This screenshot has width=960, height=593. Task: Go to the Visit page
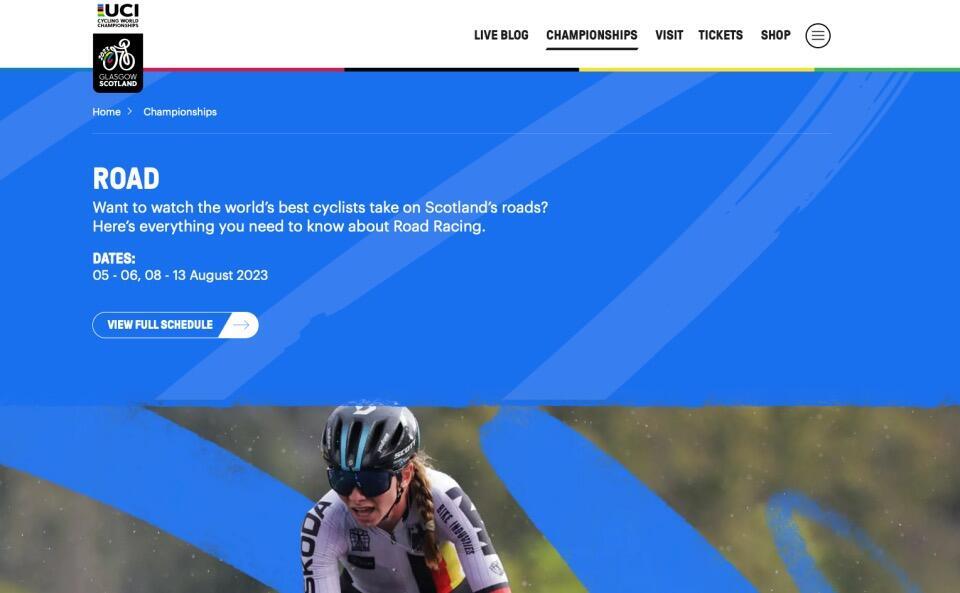pos(669,35)
